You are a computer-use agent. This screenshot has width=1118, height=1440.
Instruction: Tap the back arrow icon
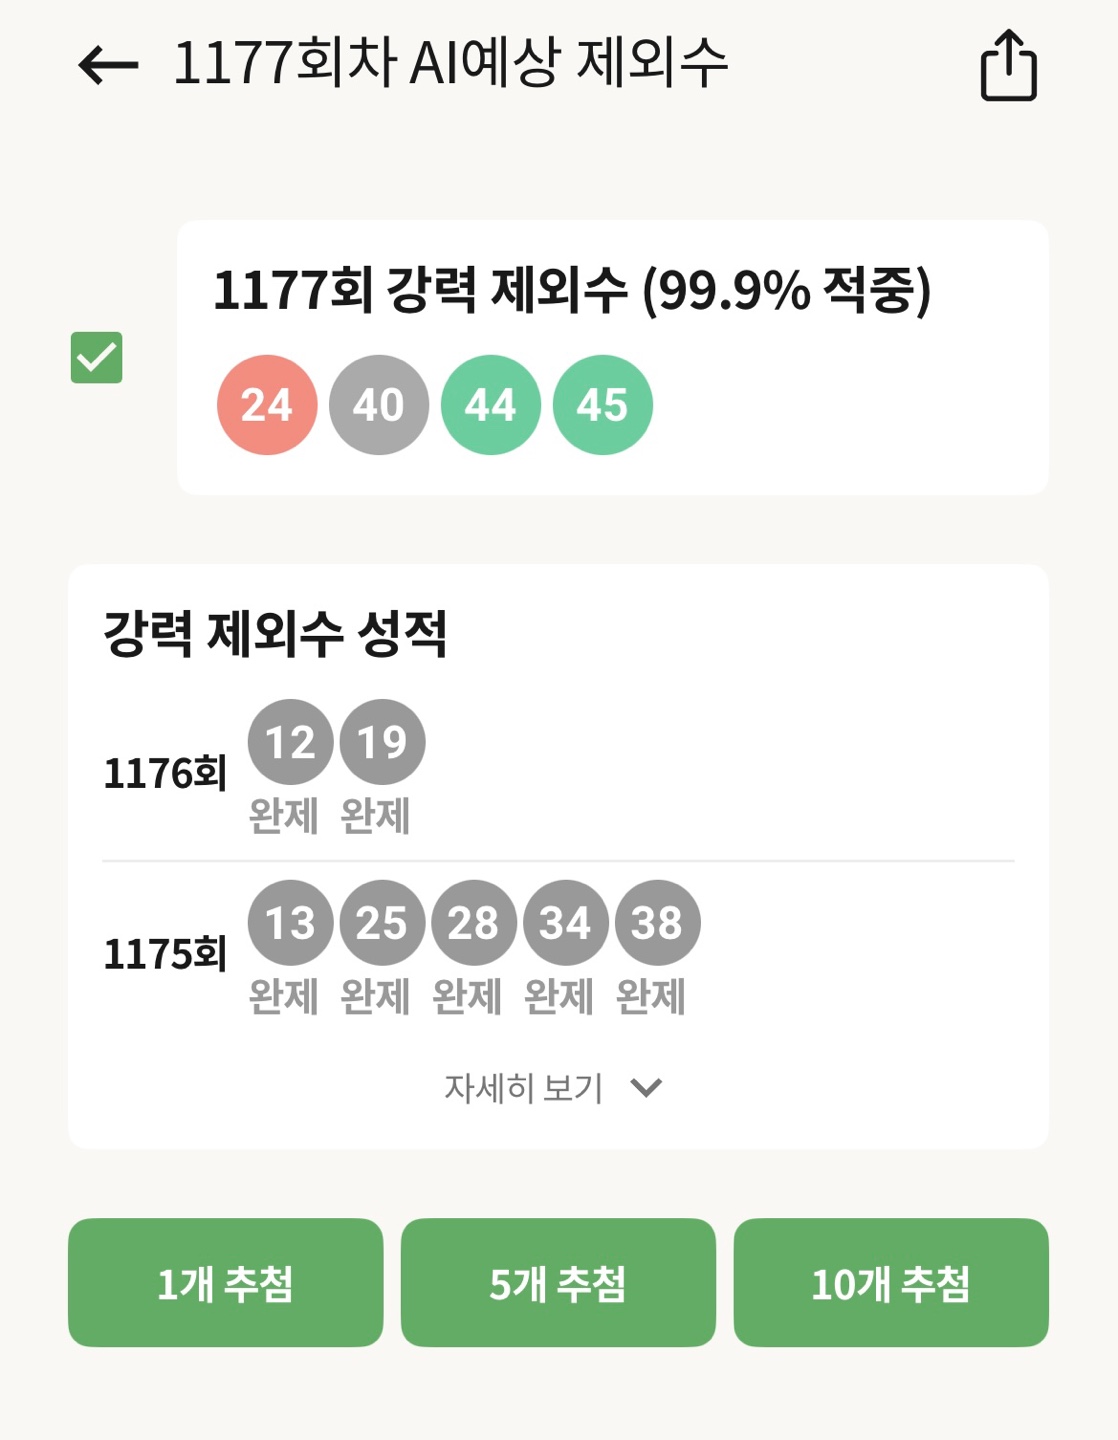108,66
